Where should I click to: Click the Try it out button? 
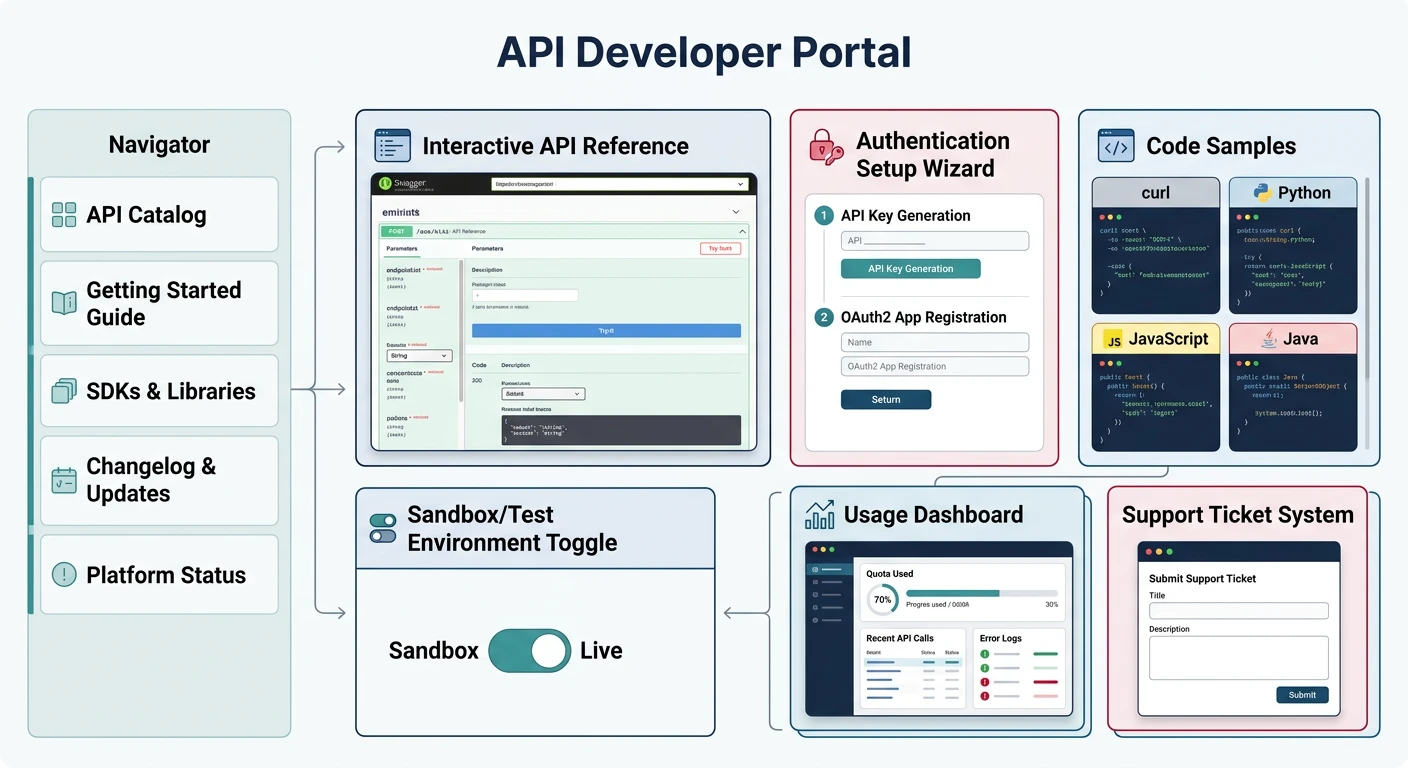(720, 247)
